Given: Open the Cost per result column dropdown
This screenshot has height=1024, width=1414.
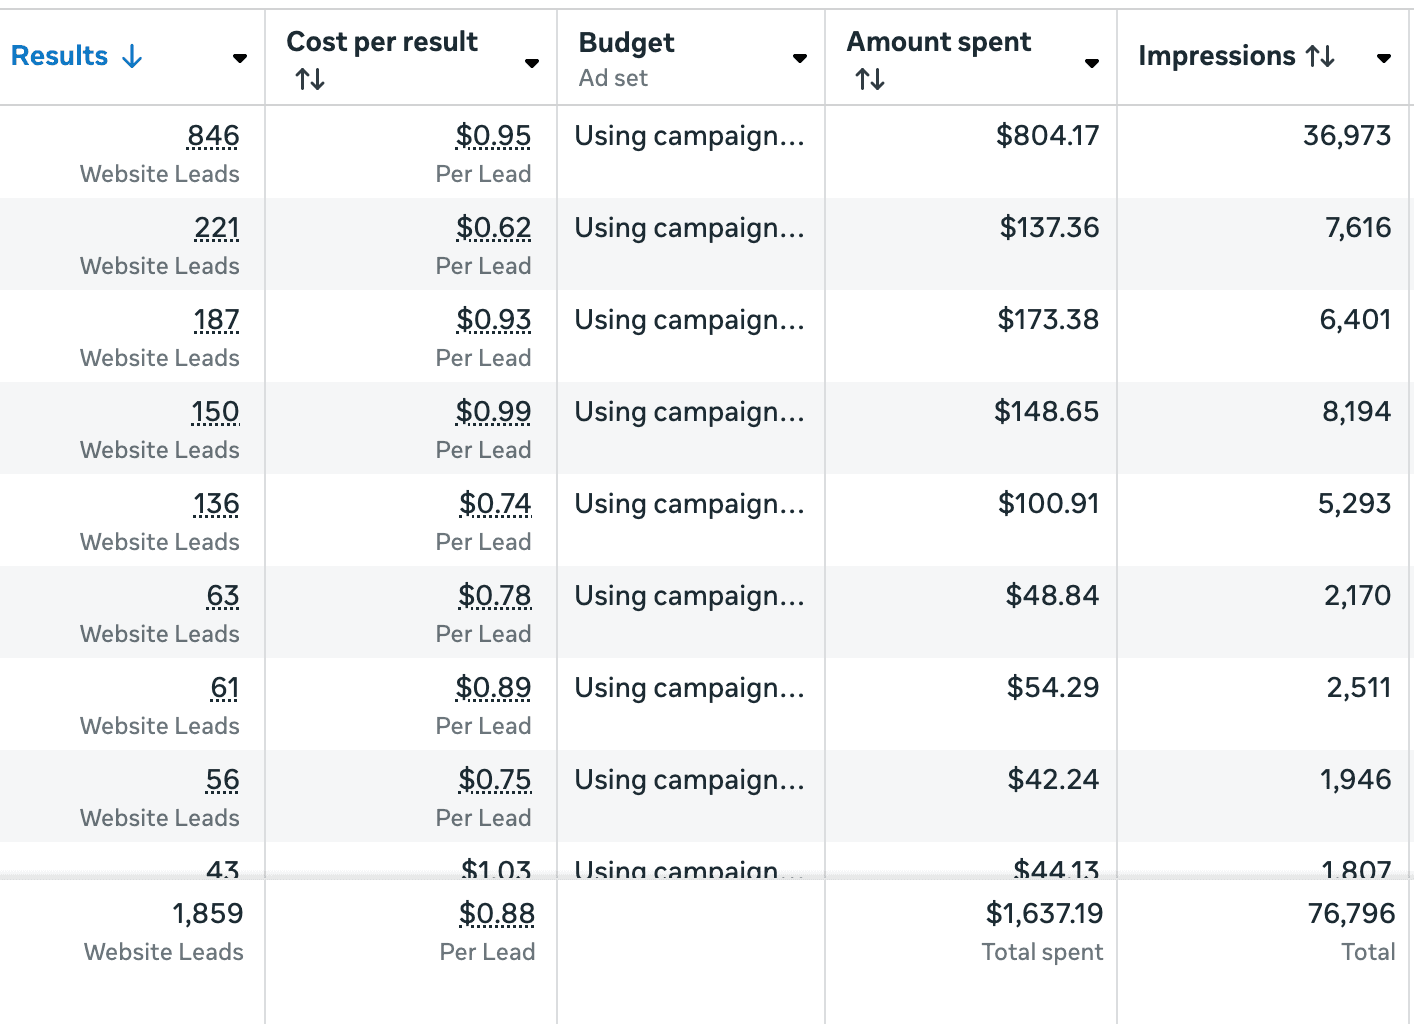Looking at the screenshot, I should tap(531, 62).
